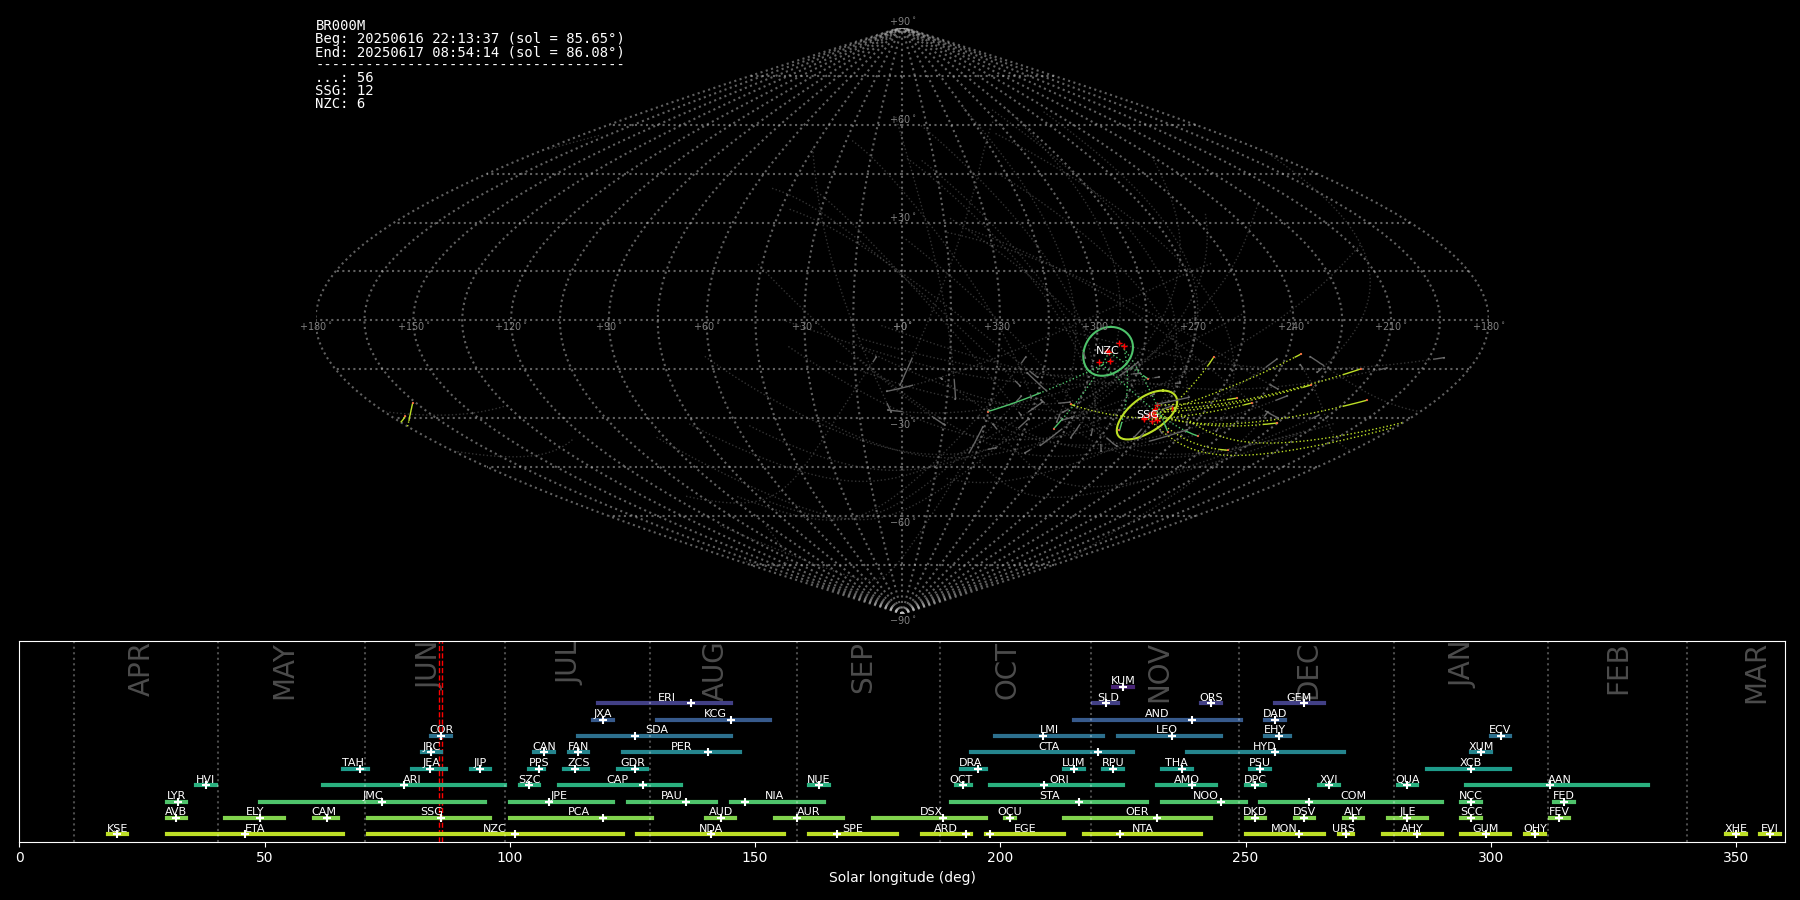Screen dimensions: 1800x900
Task: Click the KSE shower label in timeline
Action: coord(117,829)
